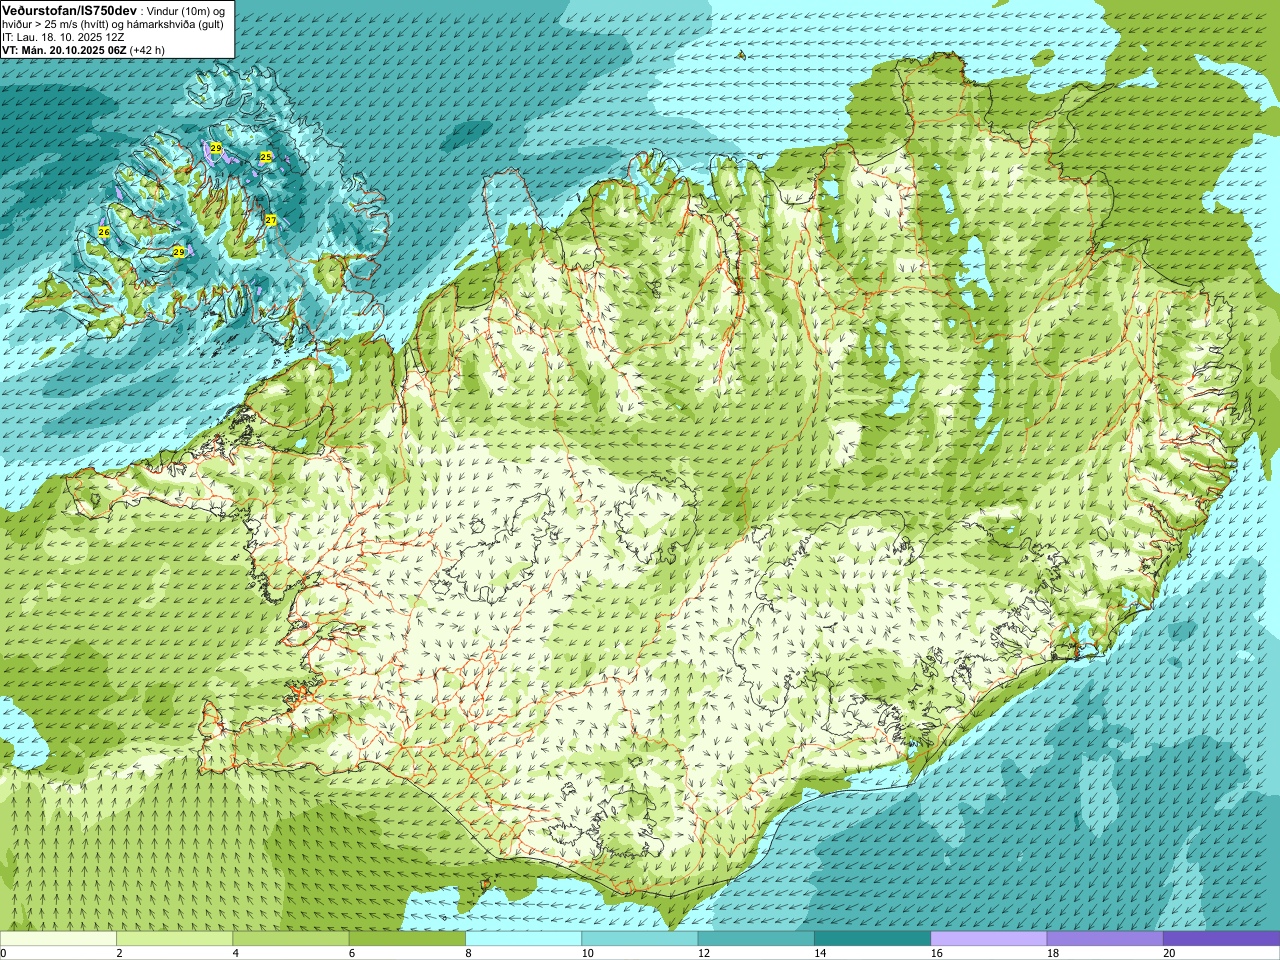Click the yellow gust marker labeled 26

tap(104, 232)
